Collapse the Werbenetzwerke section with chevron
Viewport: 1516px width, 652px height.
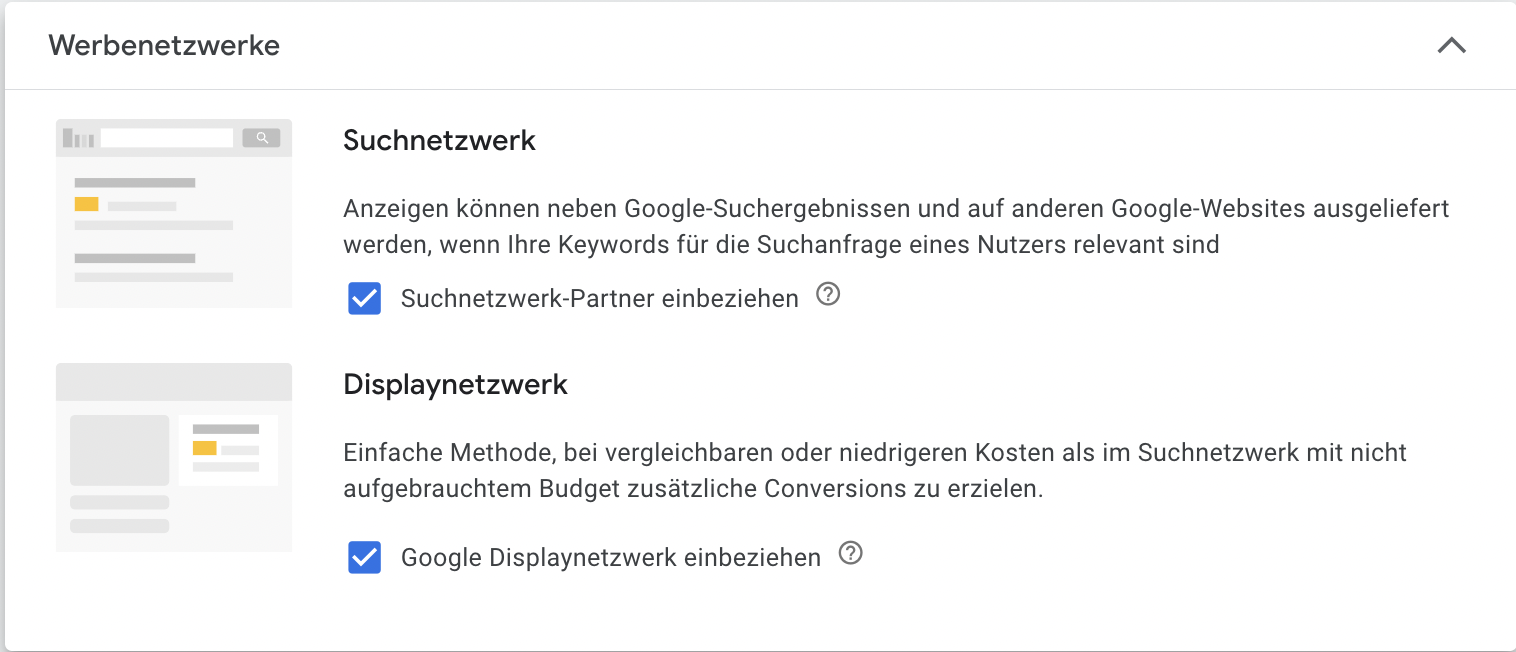point(1451,46)
